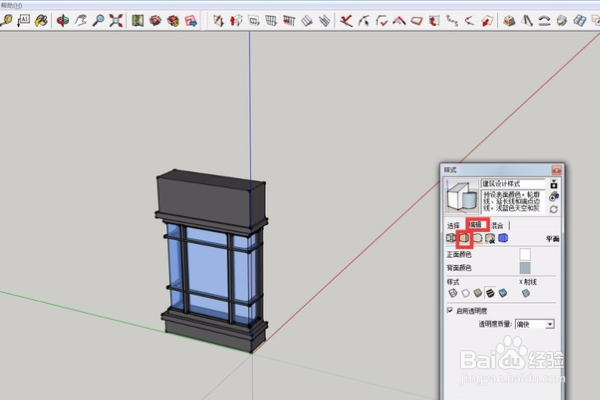Select monochrome face style
The width and height of the screenshot is (600, 400).
(x=503, y=293)
